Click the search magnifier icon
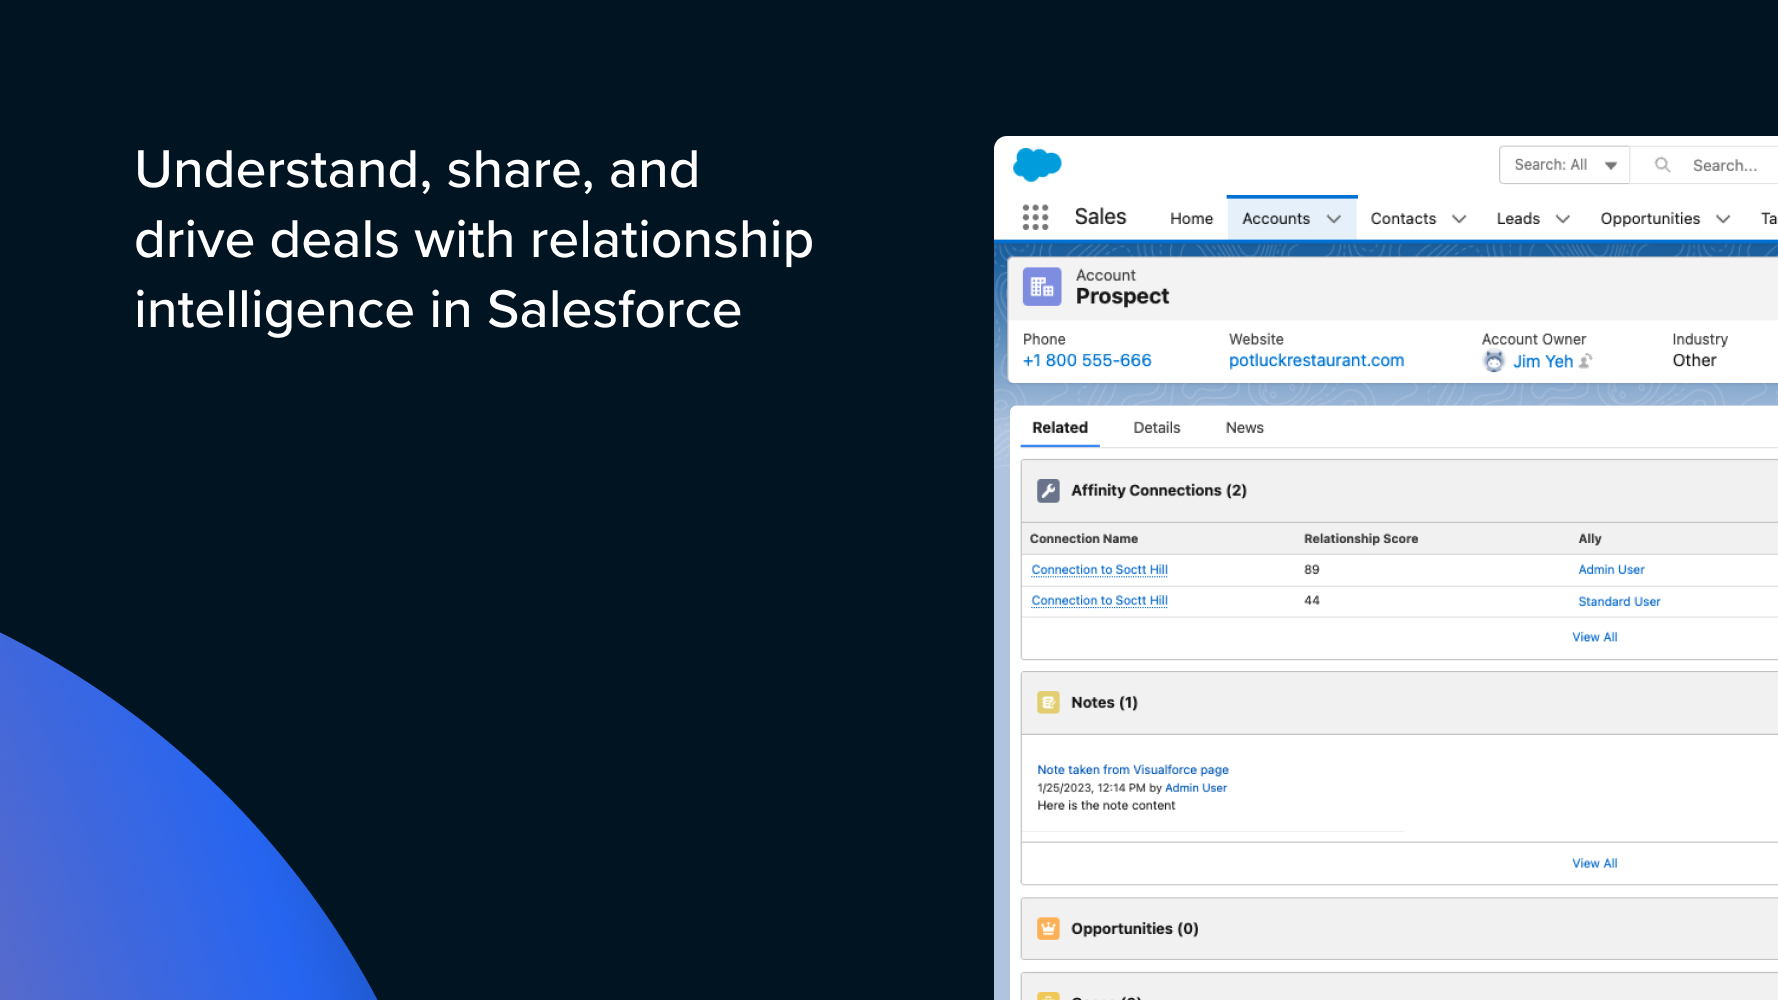This screenshot has height=1000, width=1778. (x=1662, y=165)
